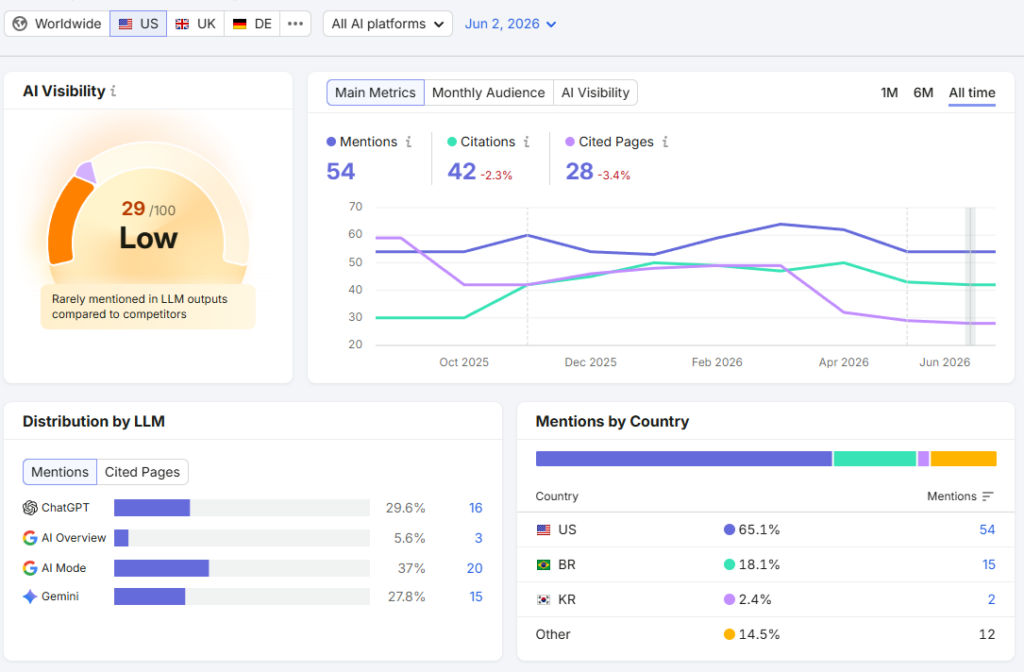The width and height of the screenshot is (1024, 672).
Task: Click the highlighted Jun 2026 chart marker
Action: pyautogui.click(x=970, y=276)
